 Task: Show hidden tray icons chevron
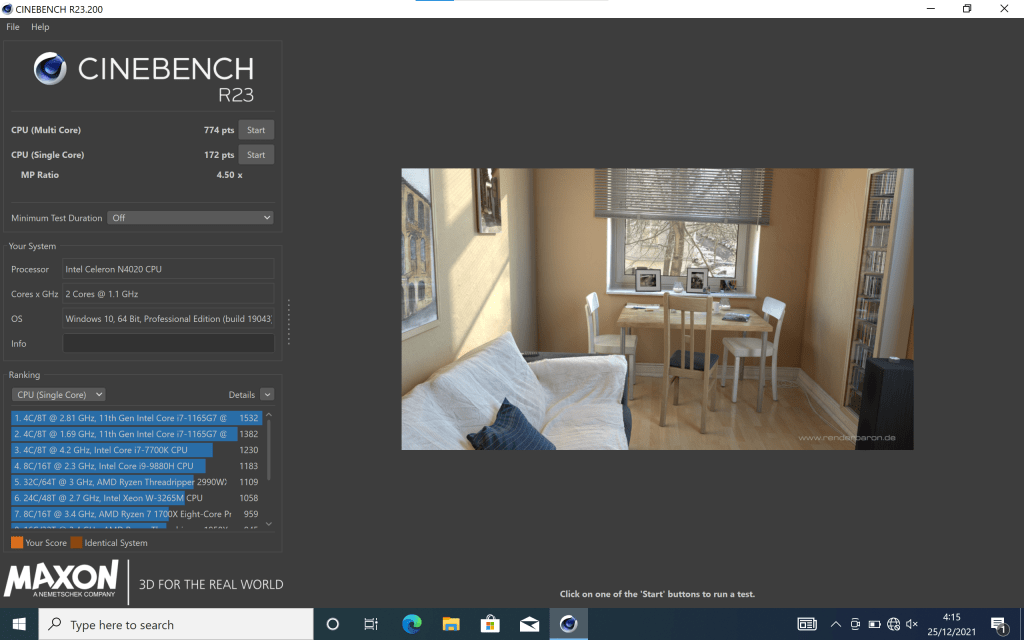click(835, 624)
